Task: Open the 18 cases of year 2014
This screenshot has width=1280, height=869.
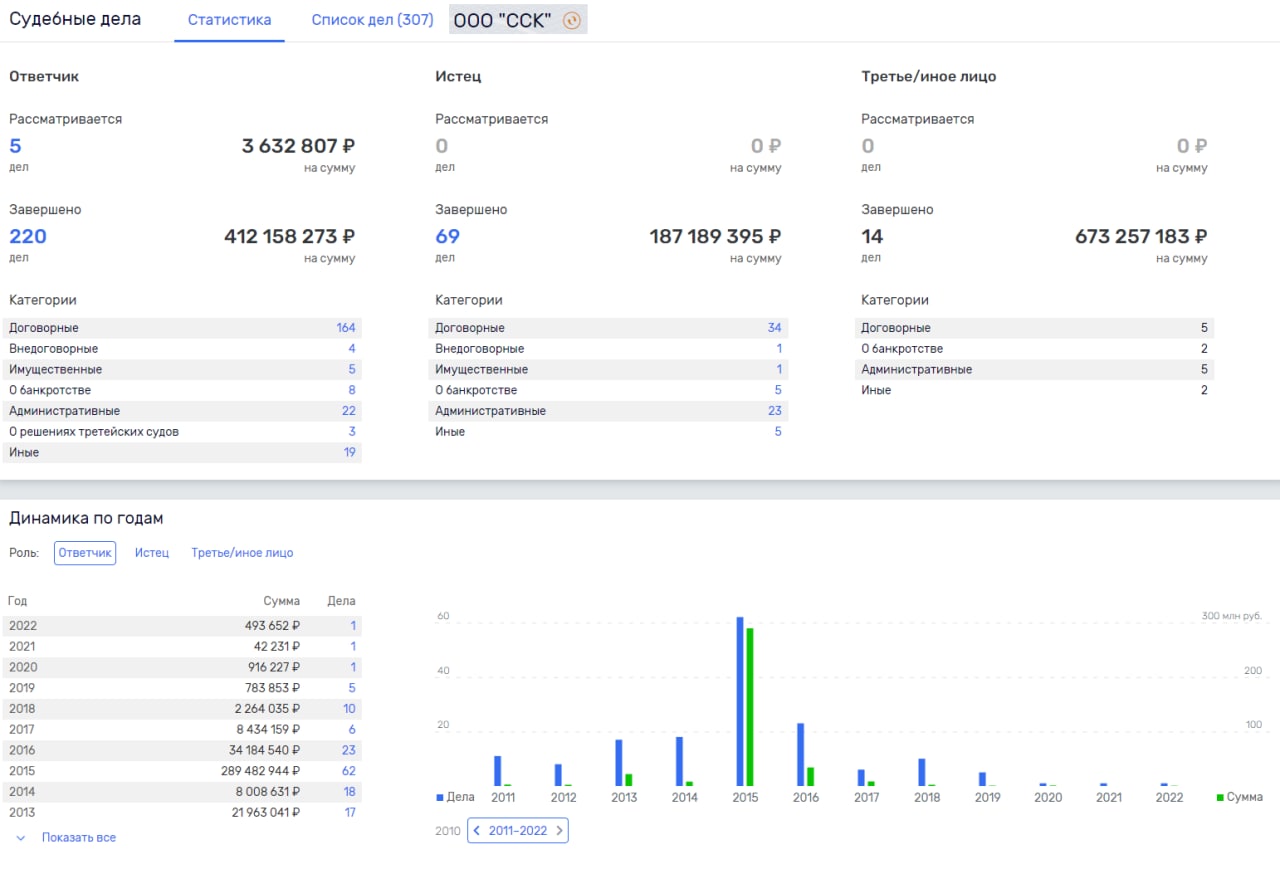Action: click(350, 792)
